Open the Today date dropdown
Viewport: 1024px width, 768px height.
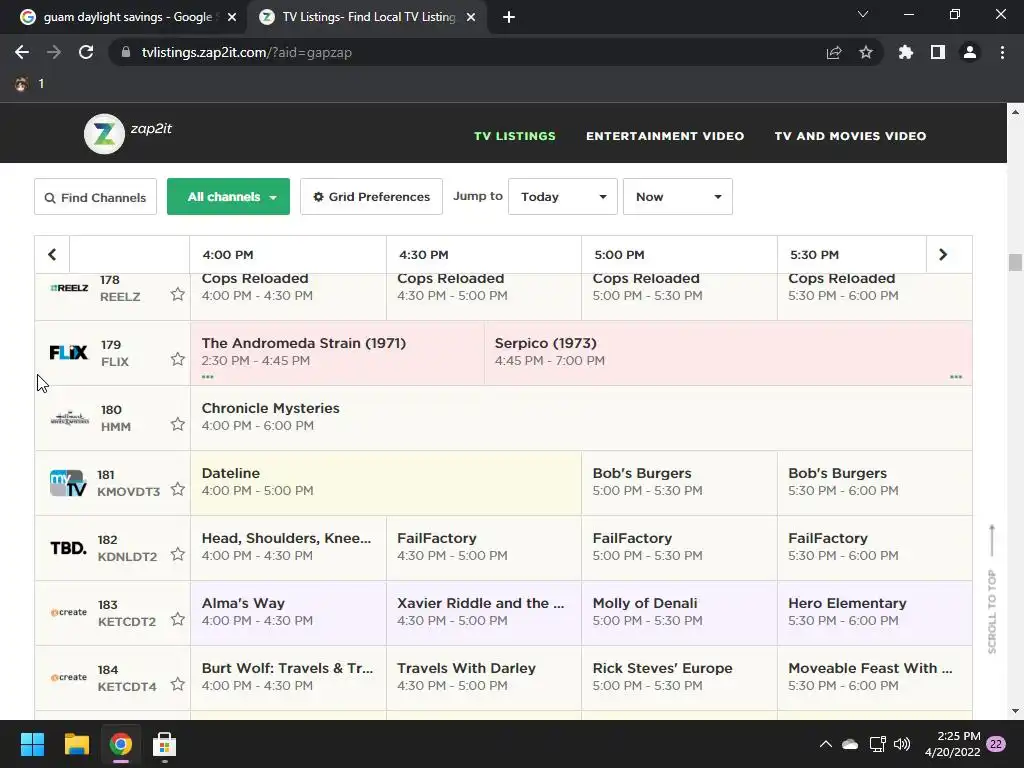click(x=562, y=197)
